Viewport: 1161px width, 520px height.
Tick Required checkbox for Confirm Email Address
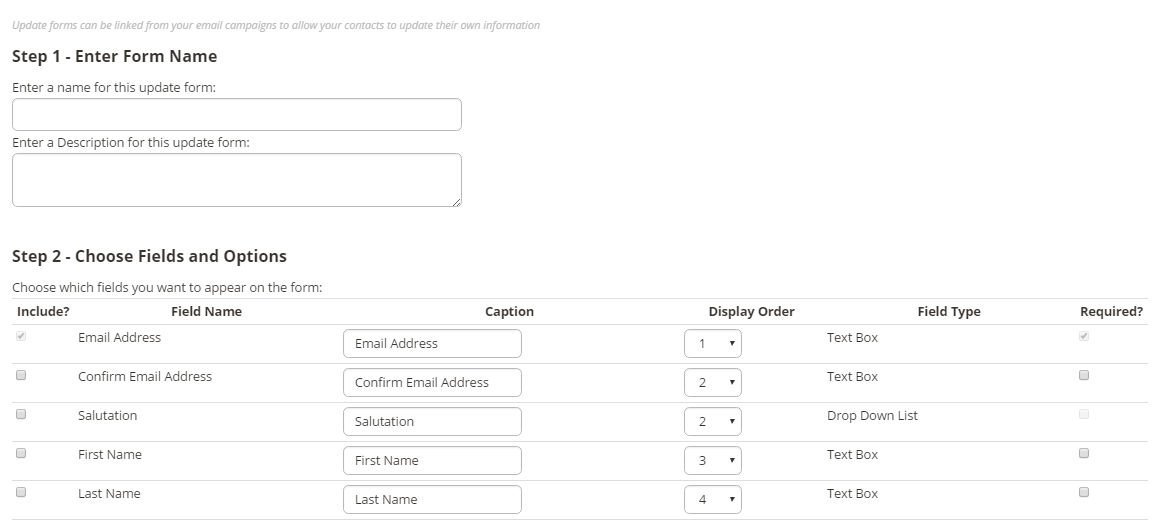click(x=1084, y=375)
